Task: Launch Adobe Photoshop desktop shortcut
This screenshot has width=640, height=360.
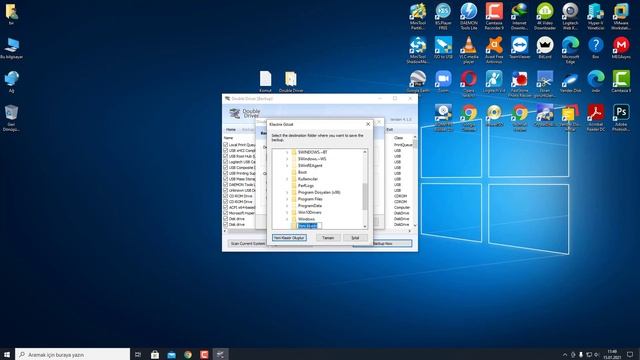Action: click(621, 117)
